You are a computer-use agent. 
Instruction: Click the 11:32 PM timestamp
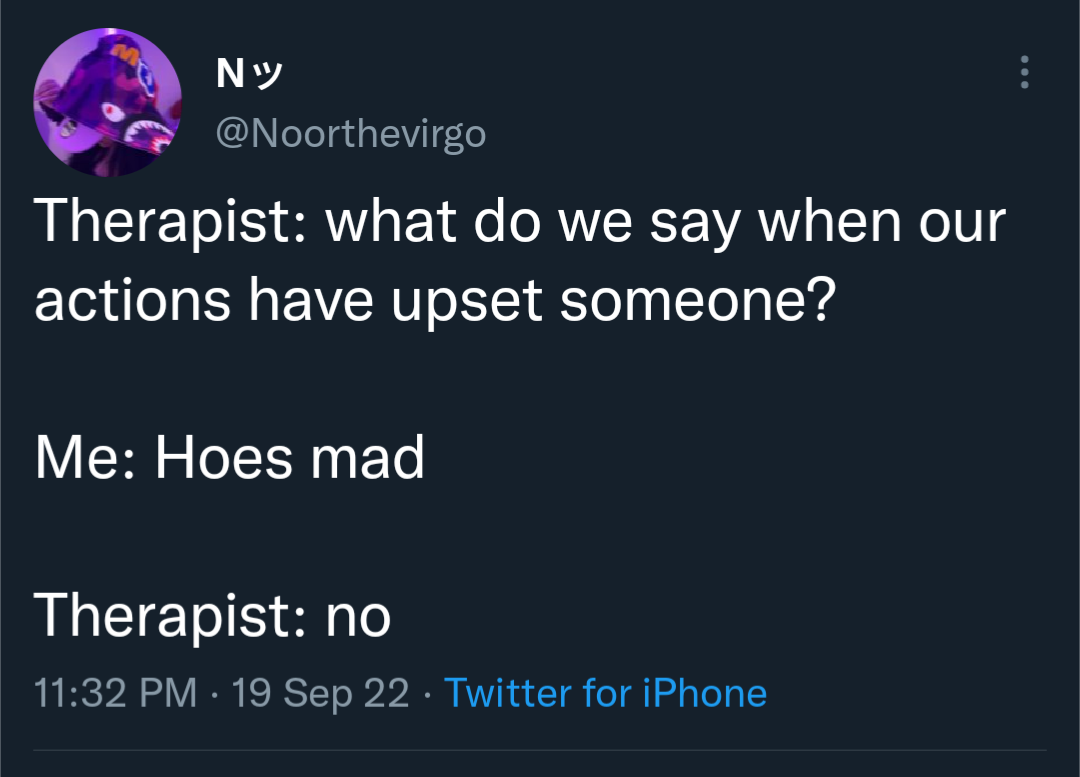[115, 692]
